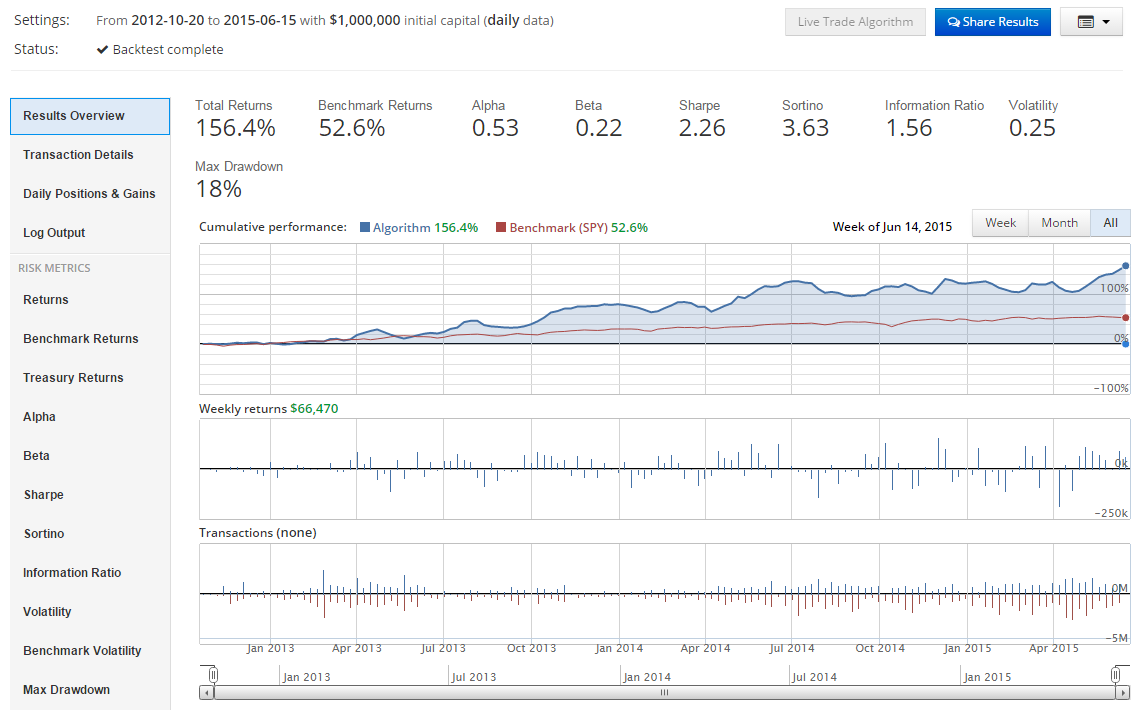
Task: Open Transaction Details in the sidebar
Action: pos(78,155)
